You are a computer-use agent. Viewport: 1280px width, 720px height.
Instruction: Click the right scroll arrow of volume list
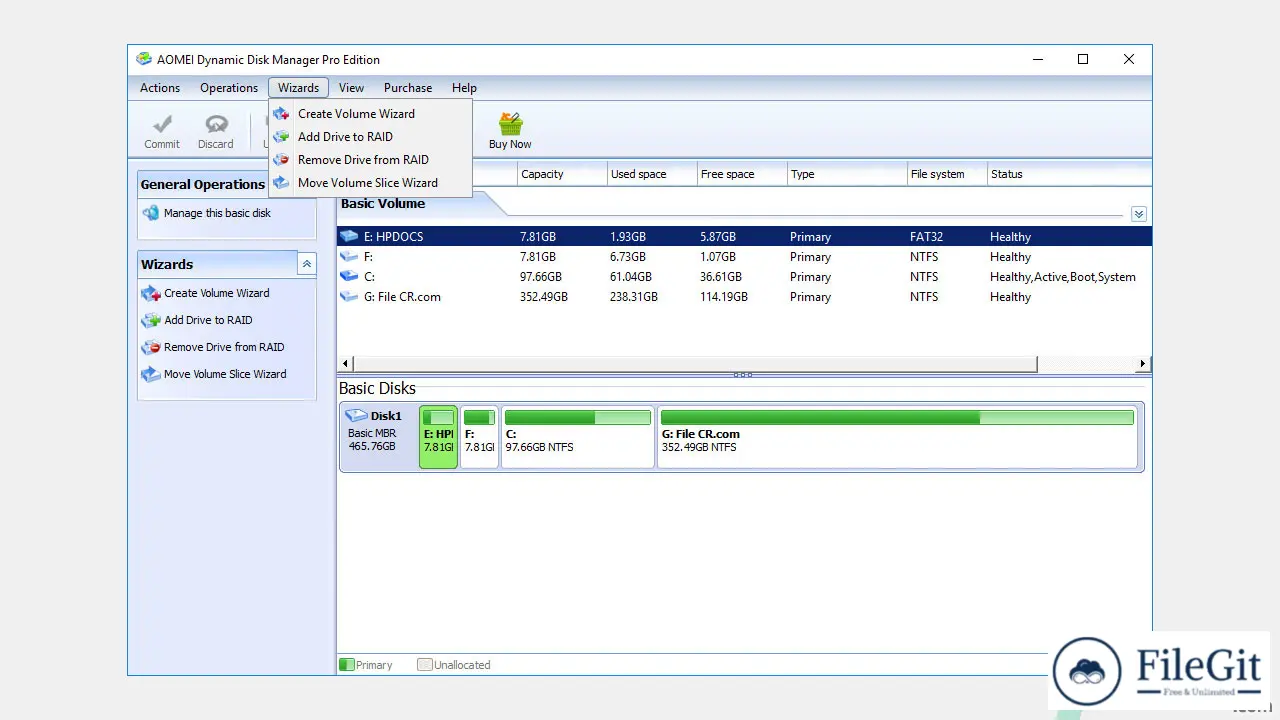1143,364
